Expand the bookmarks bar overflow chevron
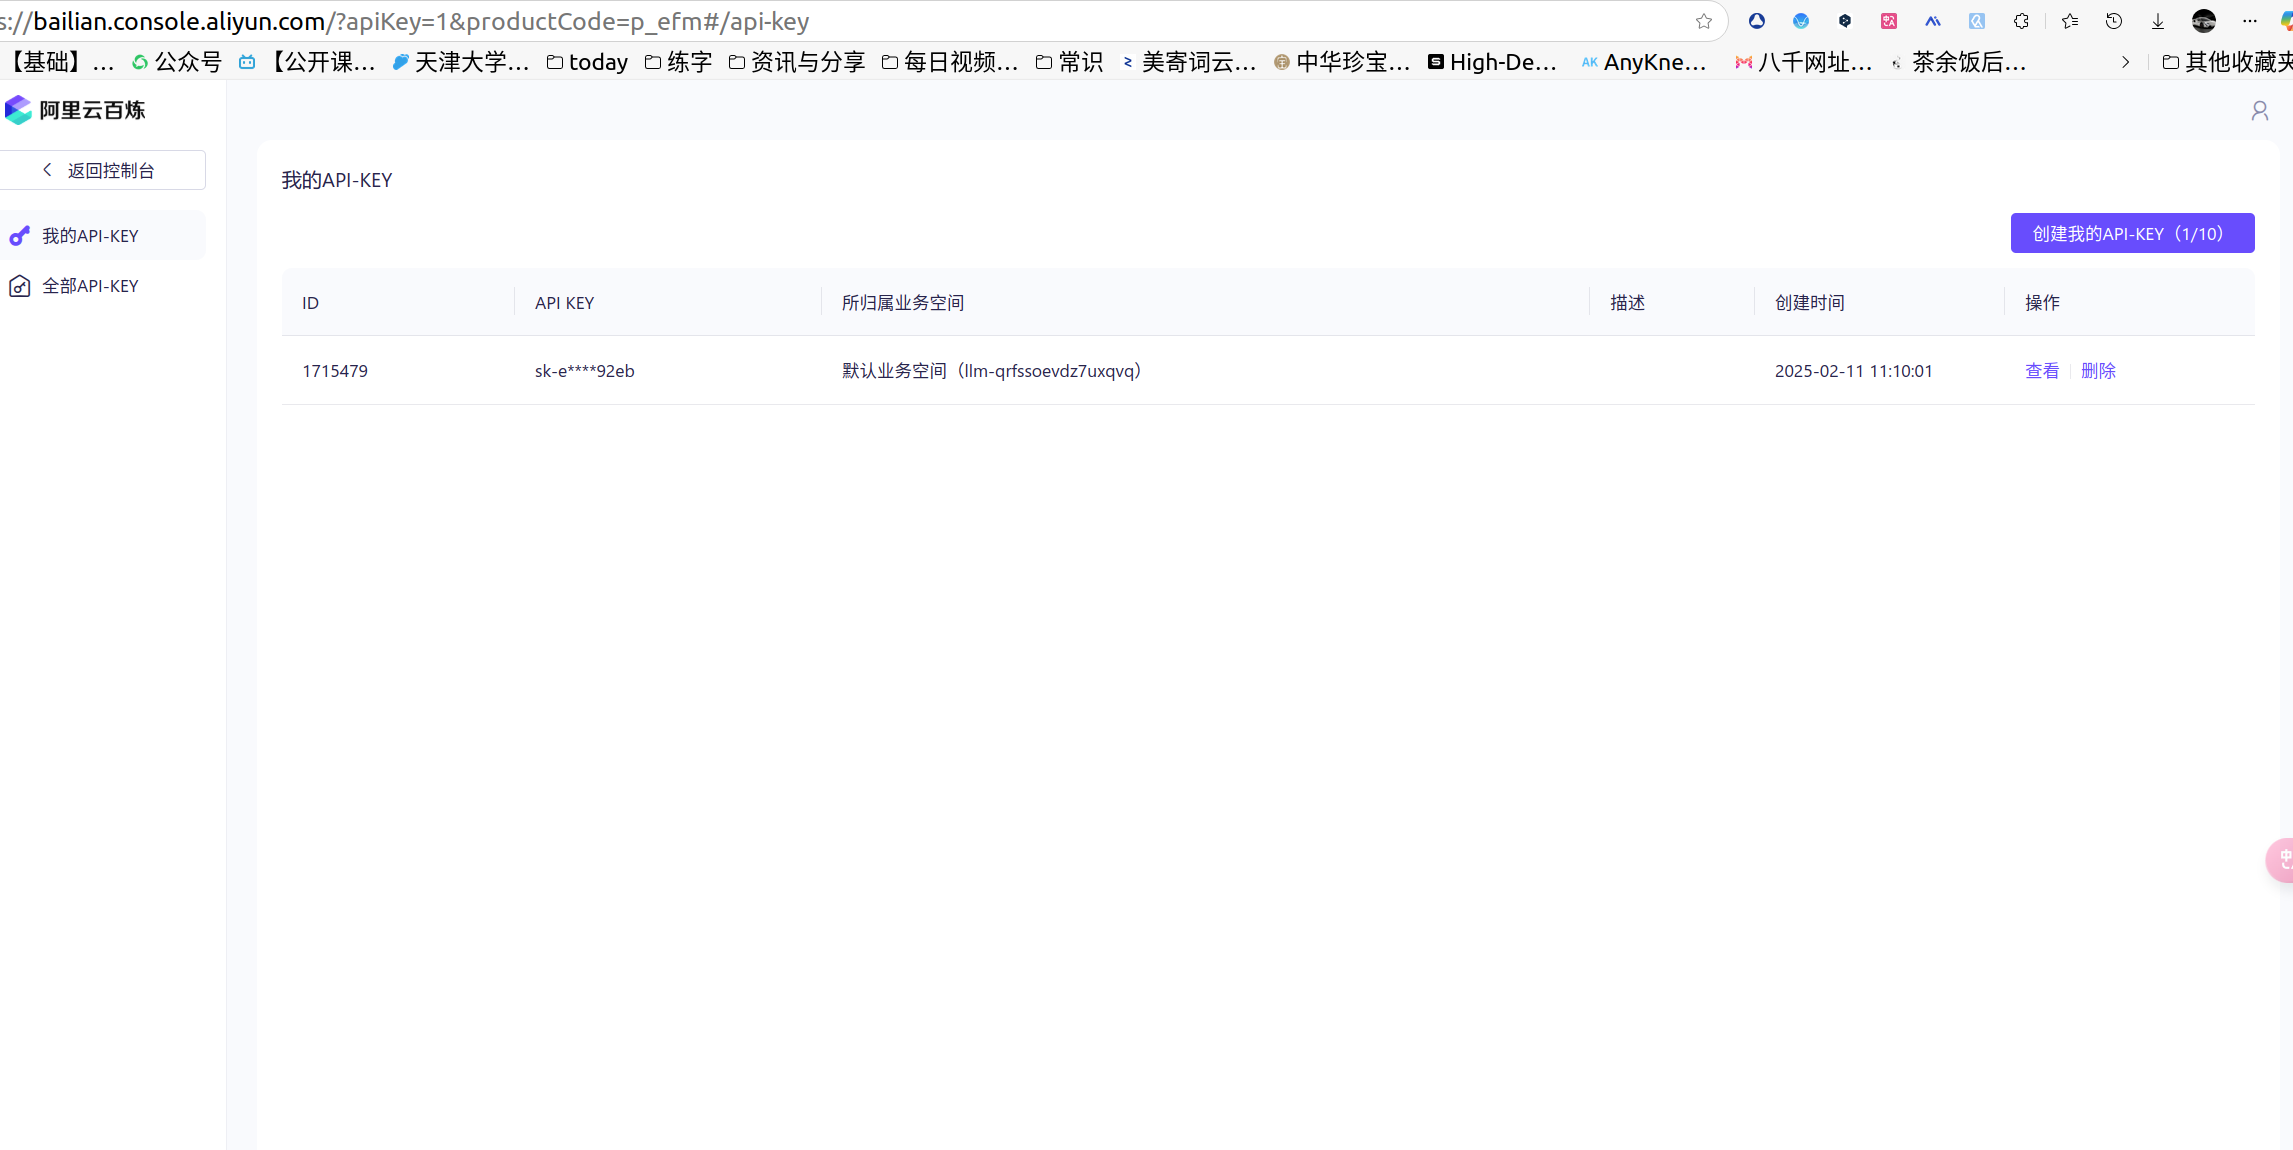 (x=2125, y=62)
